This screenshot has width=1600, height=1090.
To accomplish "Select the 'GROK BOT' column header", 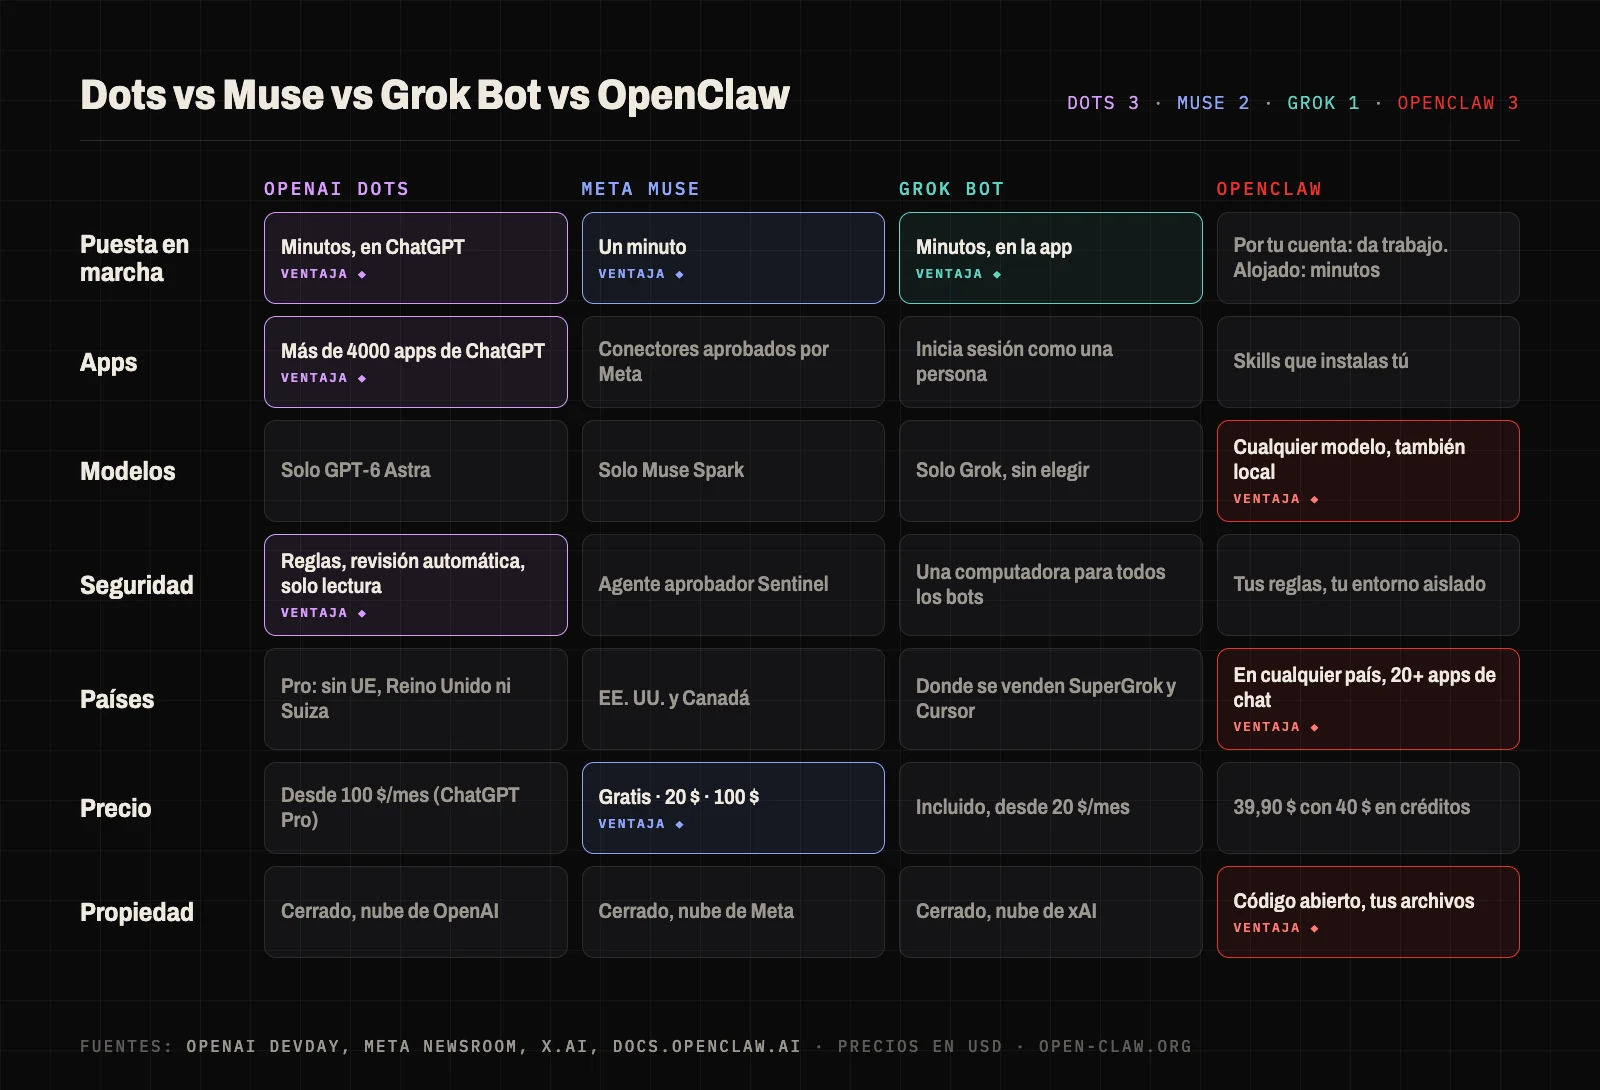I will point(951,189).
